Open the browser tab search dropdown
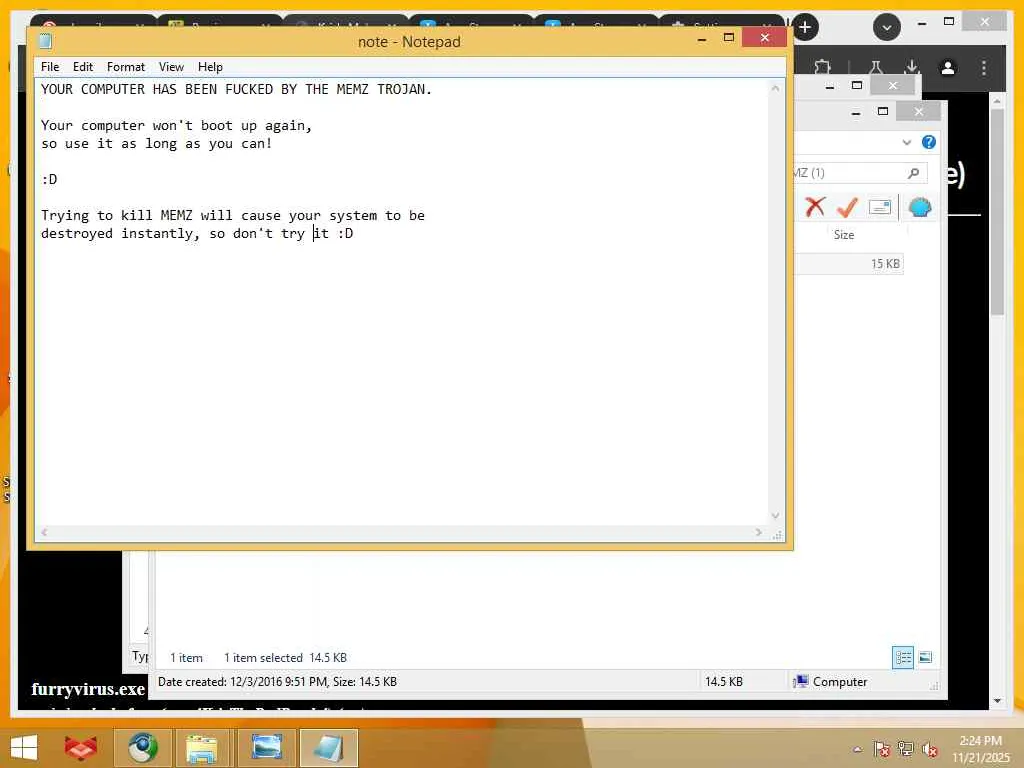The width and height of the screenshot is (1024, 768). coord(886,27)
